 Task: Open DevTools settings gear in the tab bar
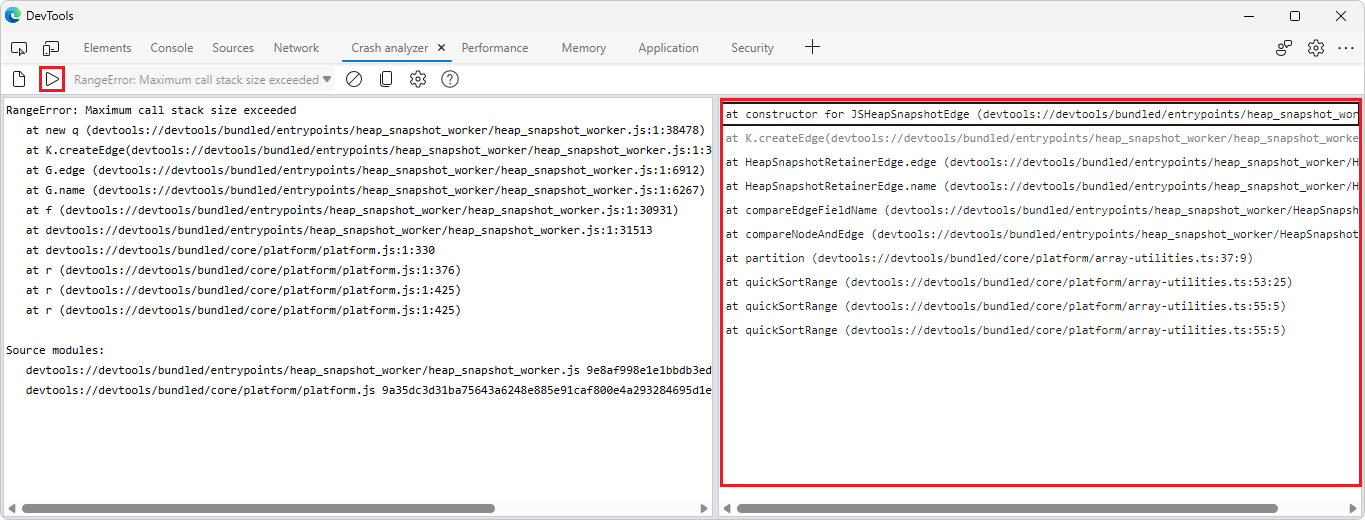tap(1316, 48)
